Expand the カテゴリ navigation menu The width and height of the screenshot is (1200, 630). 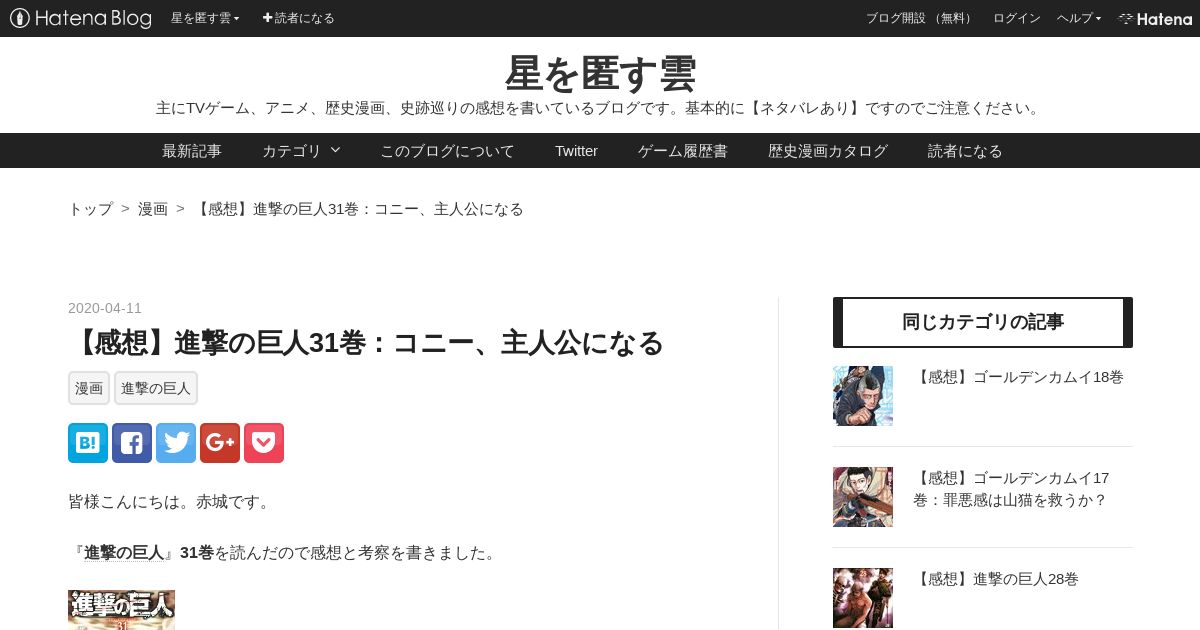point(301,151)
